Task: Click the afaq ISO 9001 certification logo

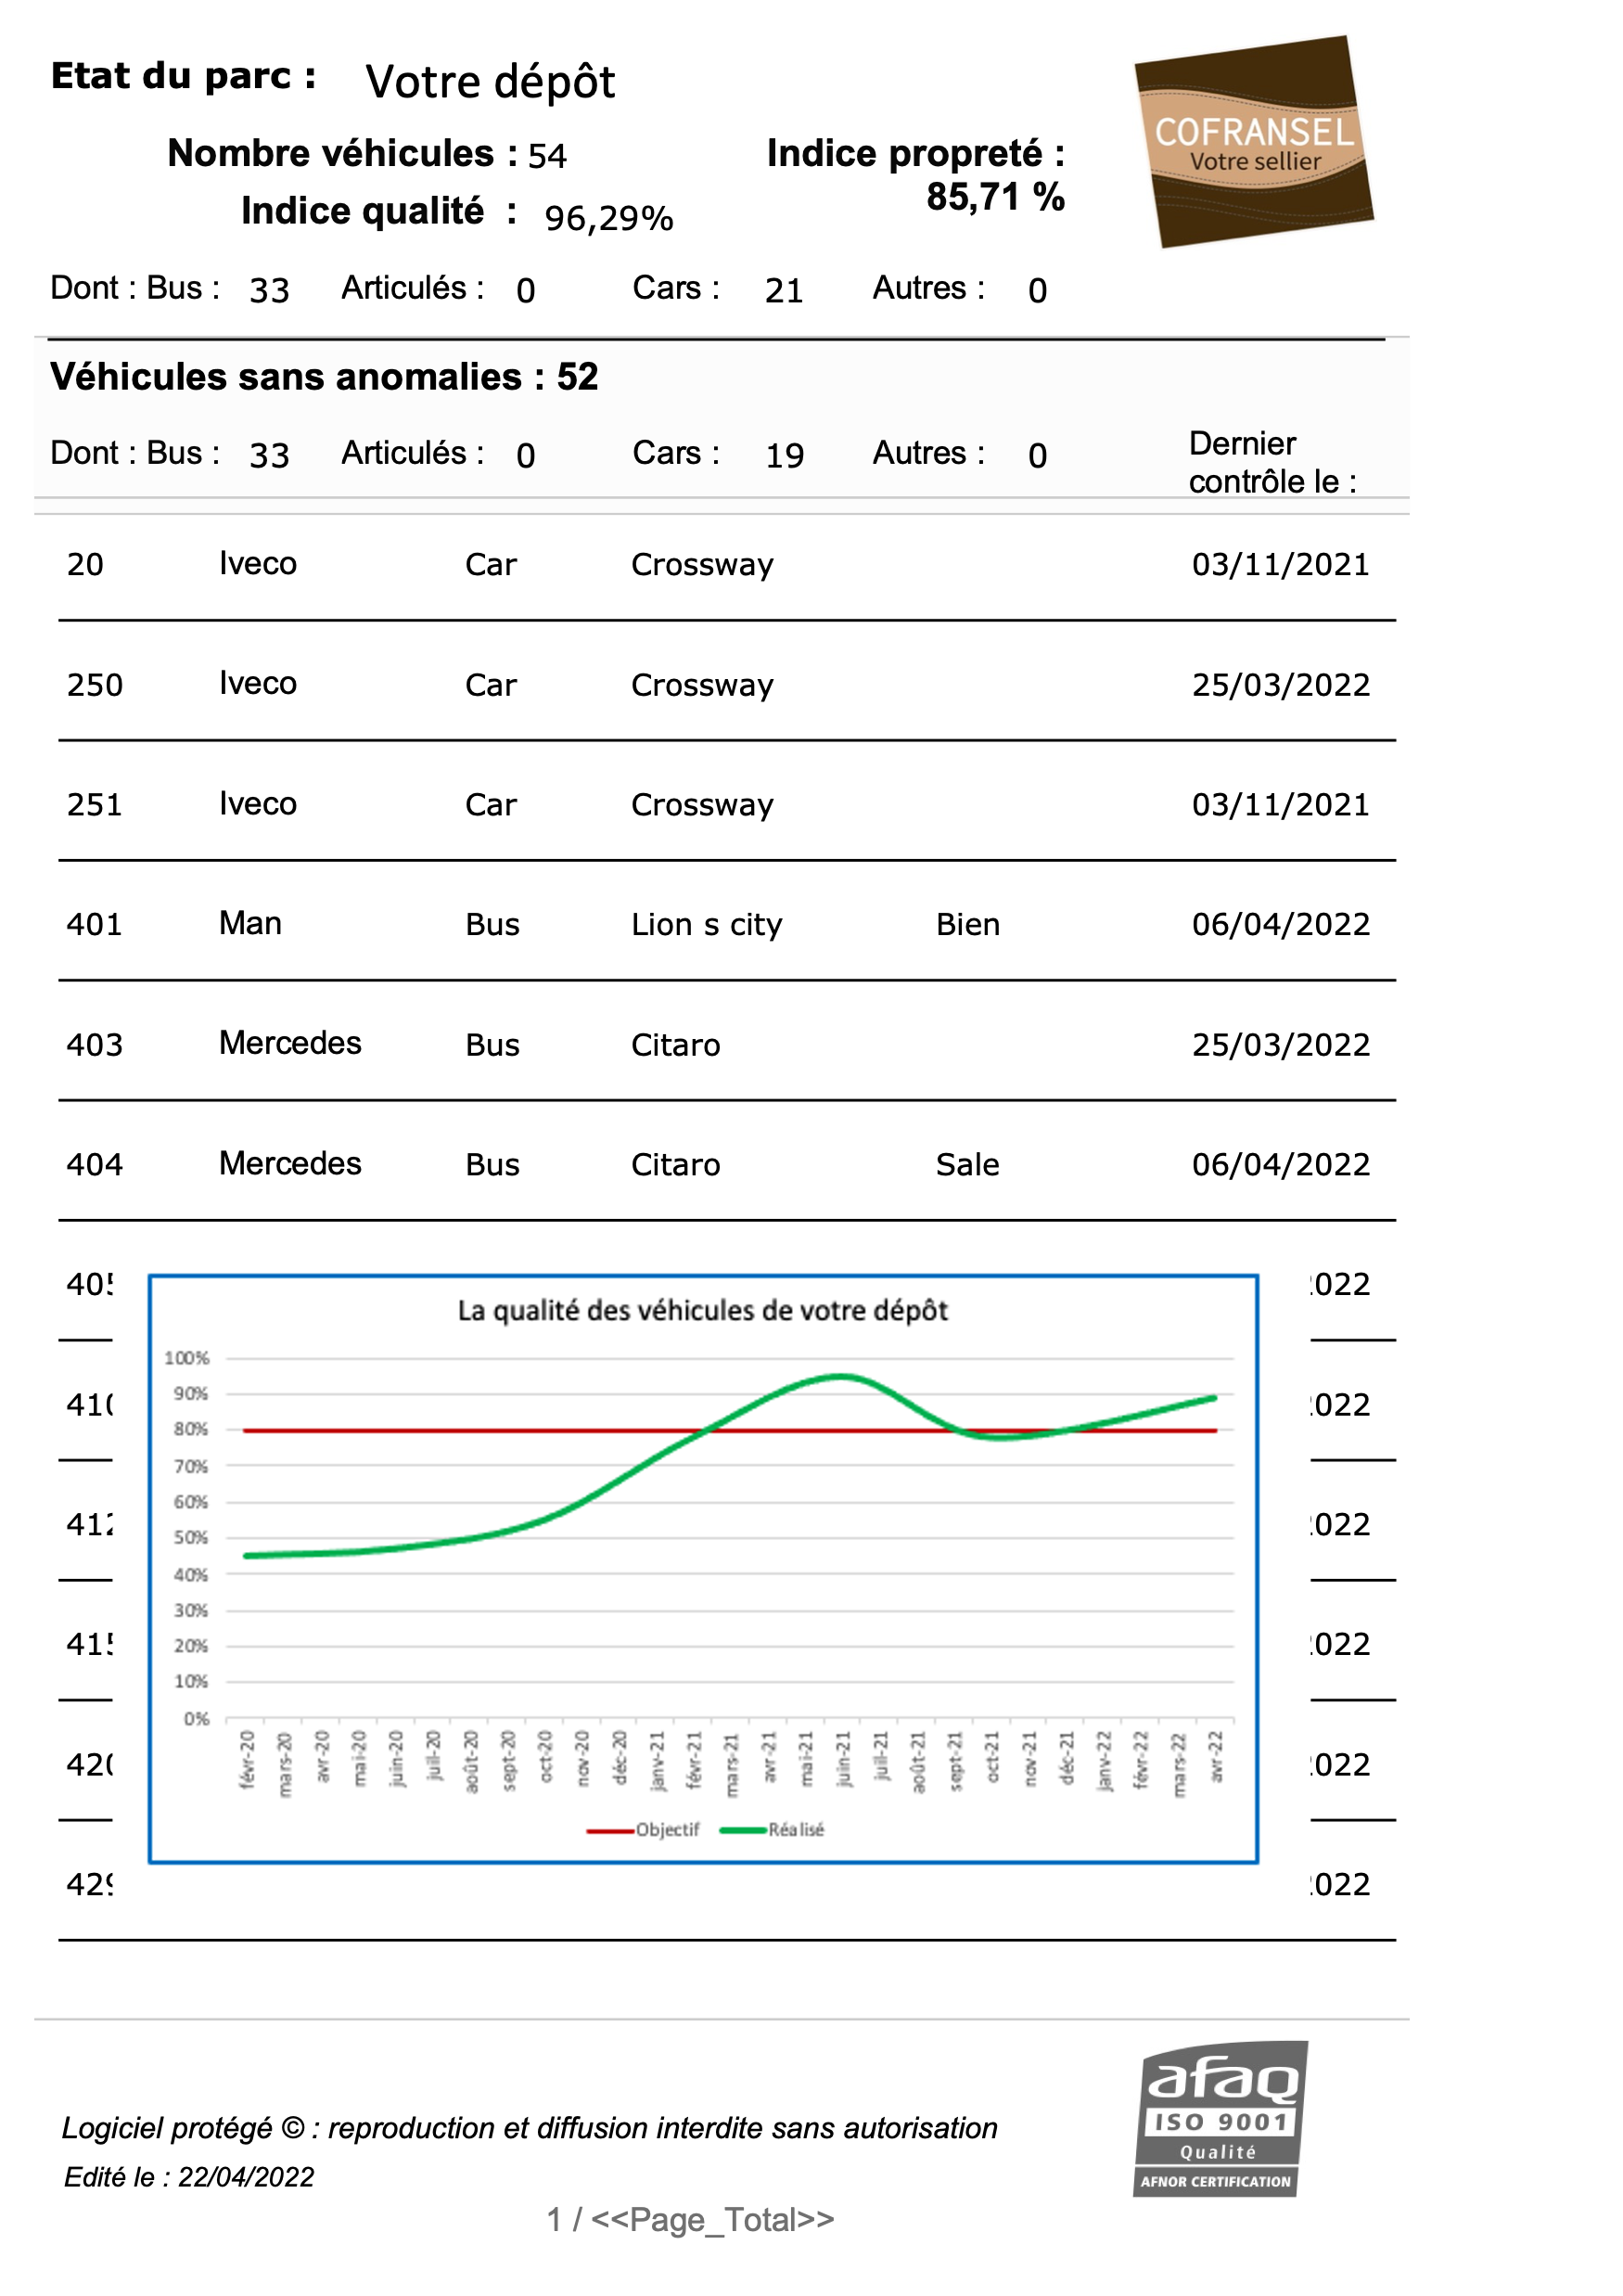Action: pyautogui.click(x=1219, y=2118)
